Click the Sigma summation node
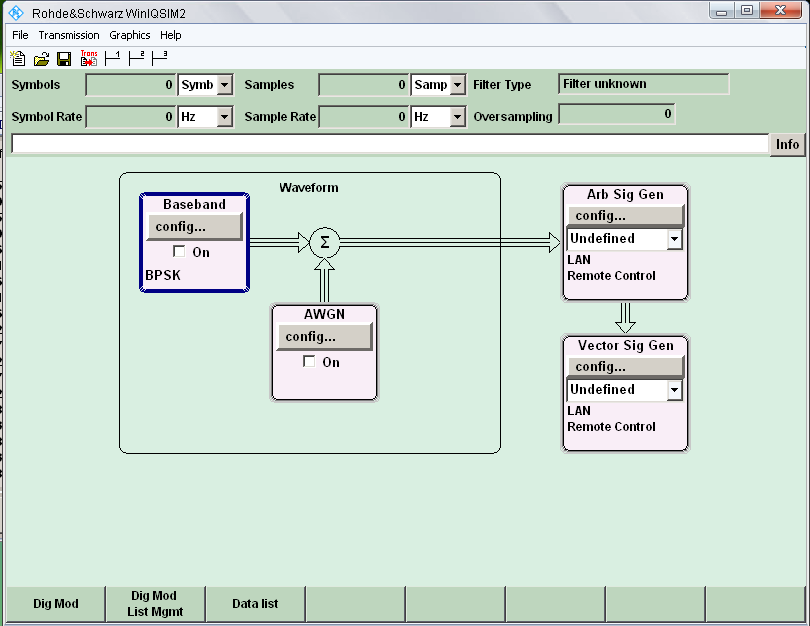This screenshot has width=810, height=626. point(324,242)
